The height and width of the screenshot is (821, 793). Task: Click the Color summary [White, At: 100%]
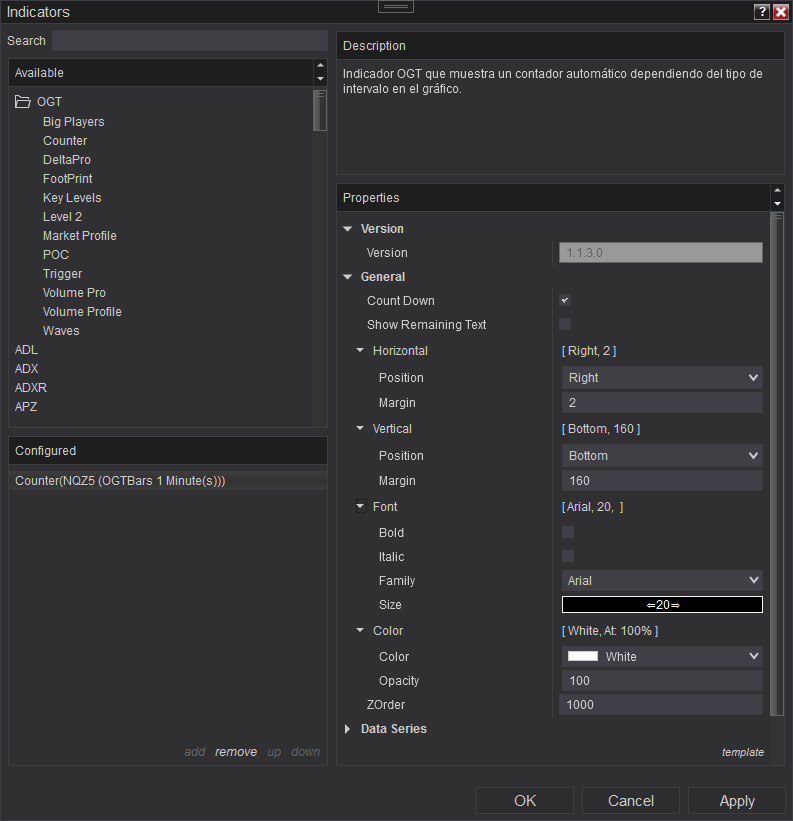pos(610,631)
